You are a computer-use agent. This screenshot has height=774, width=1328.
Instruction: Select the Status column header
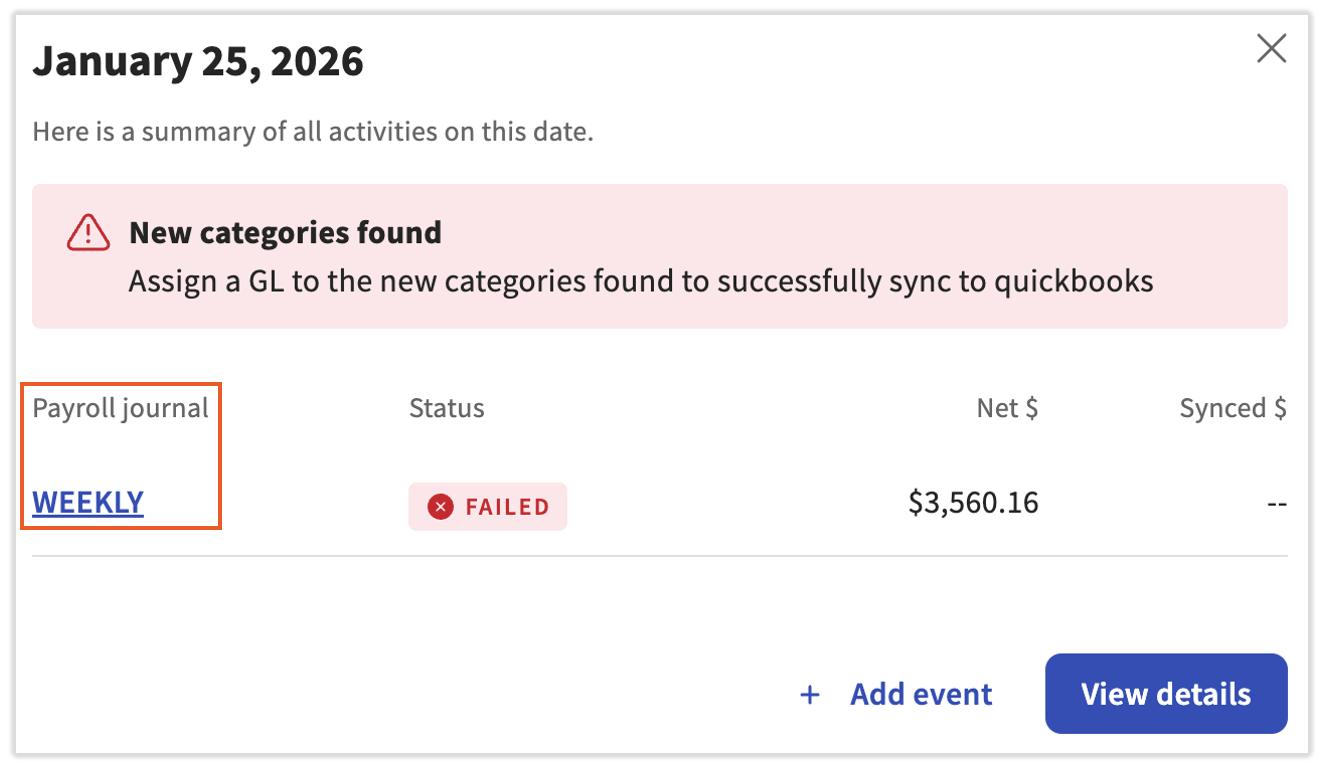pyautogui.click(x=446, y=408)
